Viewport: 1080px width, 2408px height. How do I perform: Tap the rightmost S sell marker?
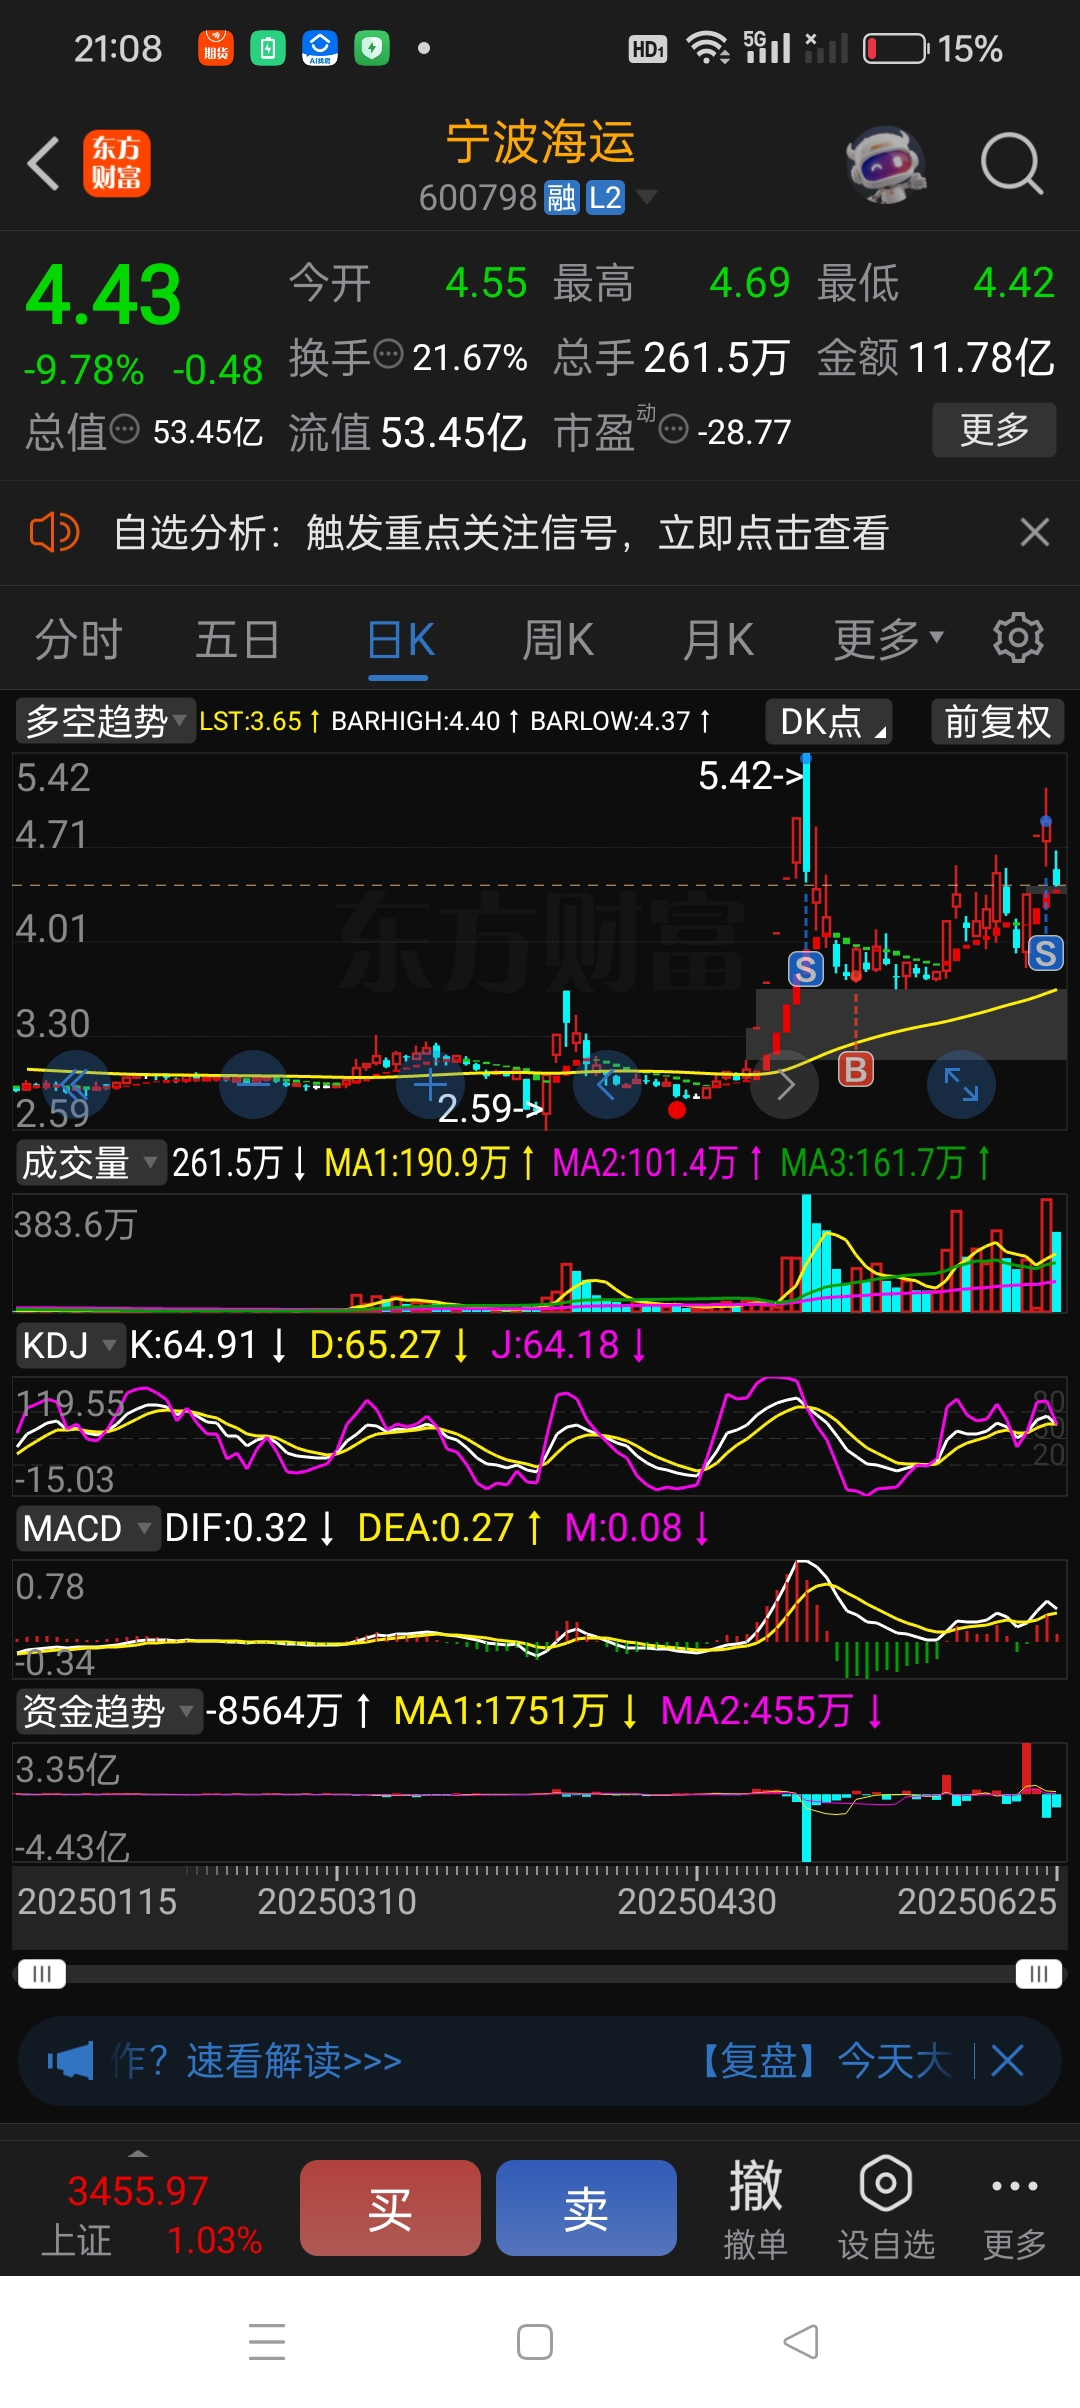tap(1045, 953)
